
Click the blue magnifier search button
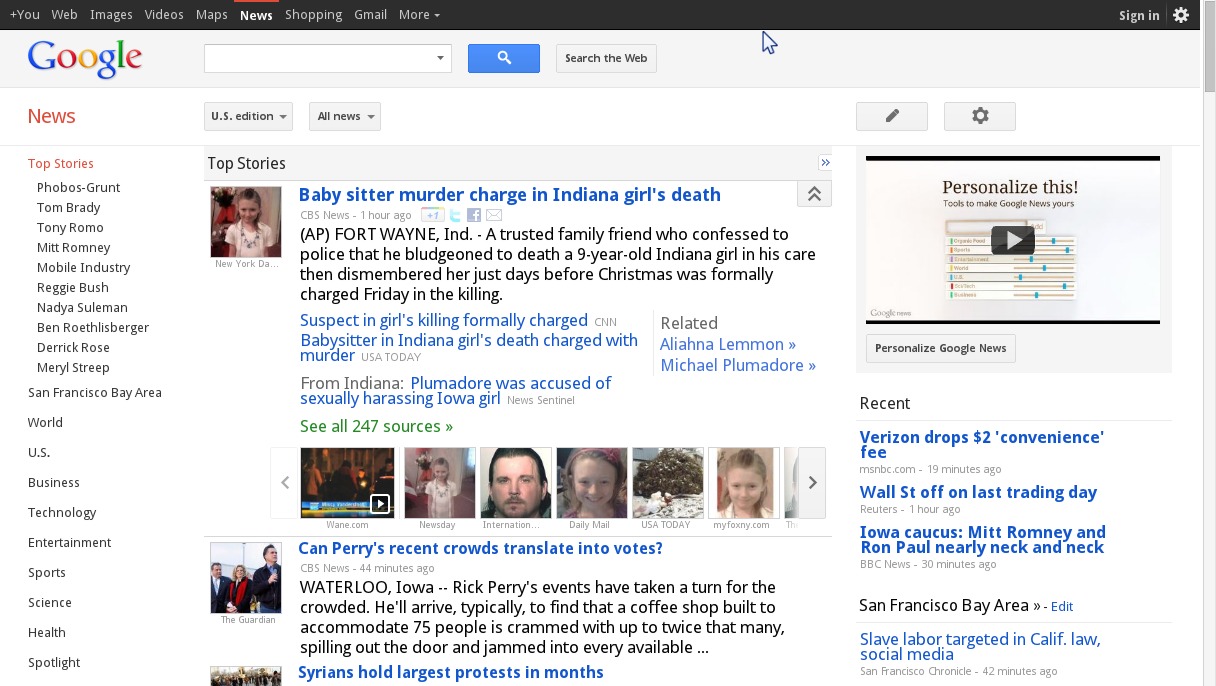pyautogui.click(x=504, y=58)
